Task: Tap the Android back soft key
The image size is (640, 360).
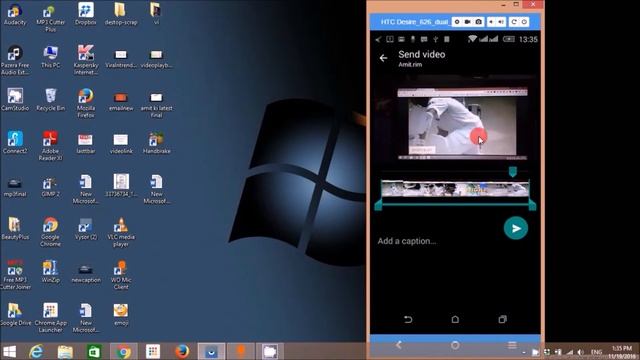Action: click(x=408, y=319)
